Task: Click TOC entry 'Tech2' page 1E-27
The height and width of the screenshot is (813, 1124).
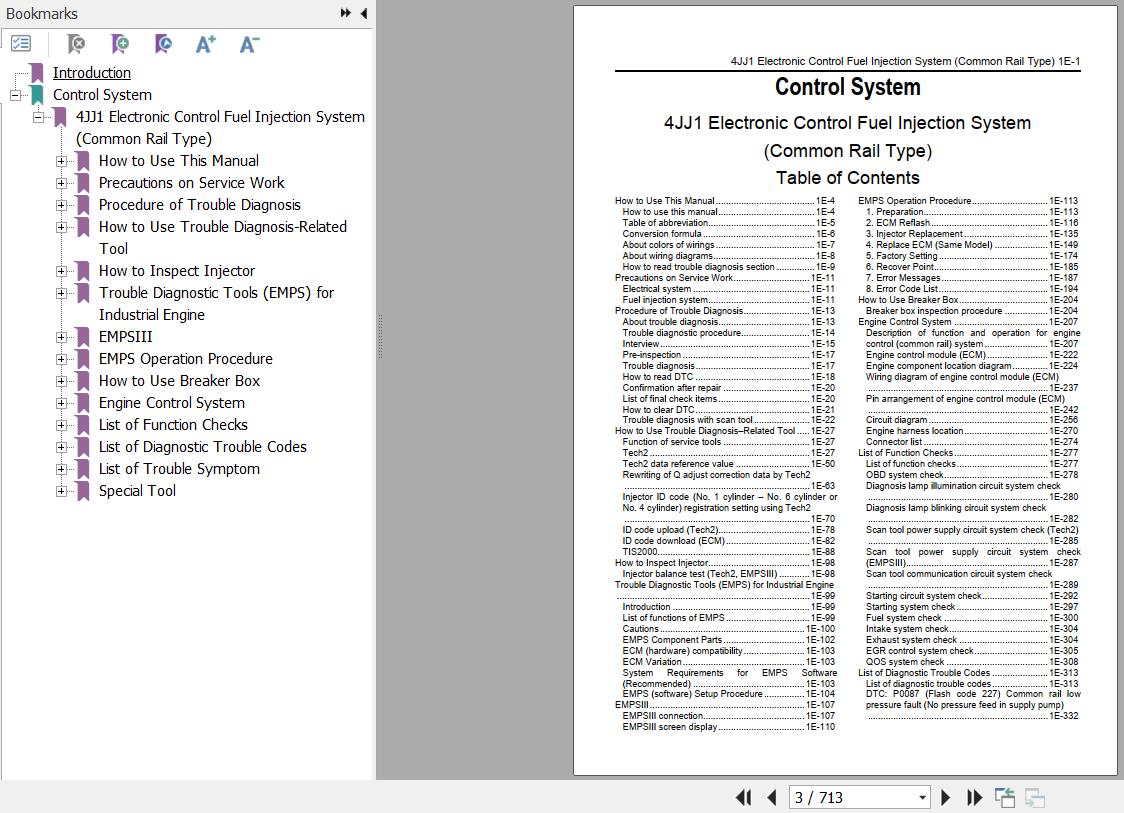Action: pyautogui.click(x=728, y=453)
